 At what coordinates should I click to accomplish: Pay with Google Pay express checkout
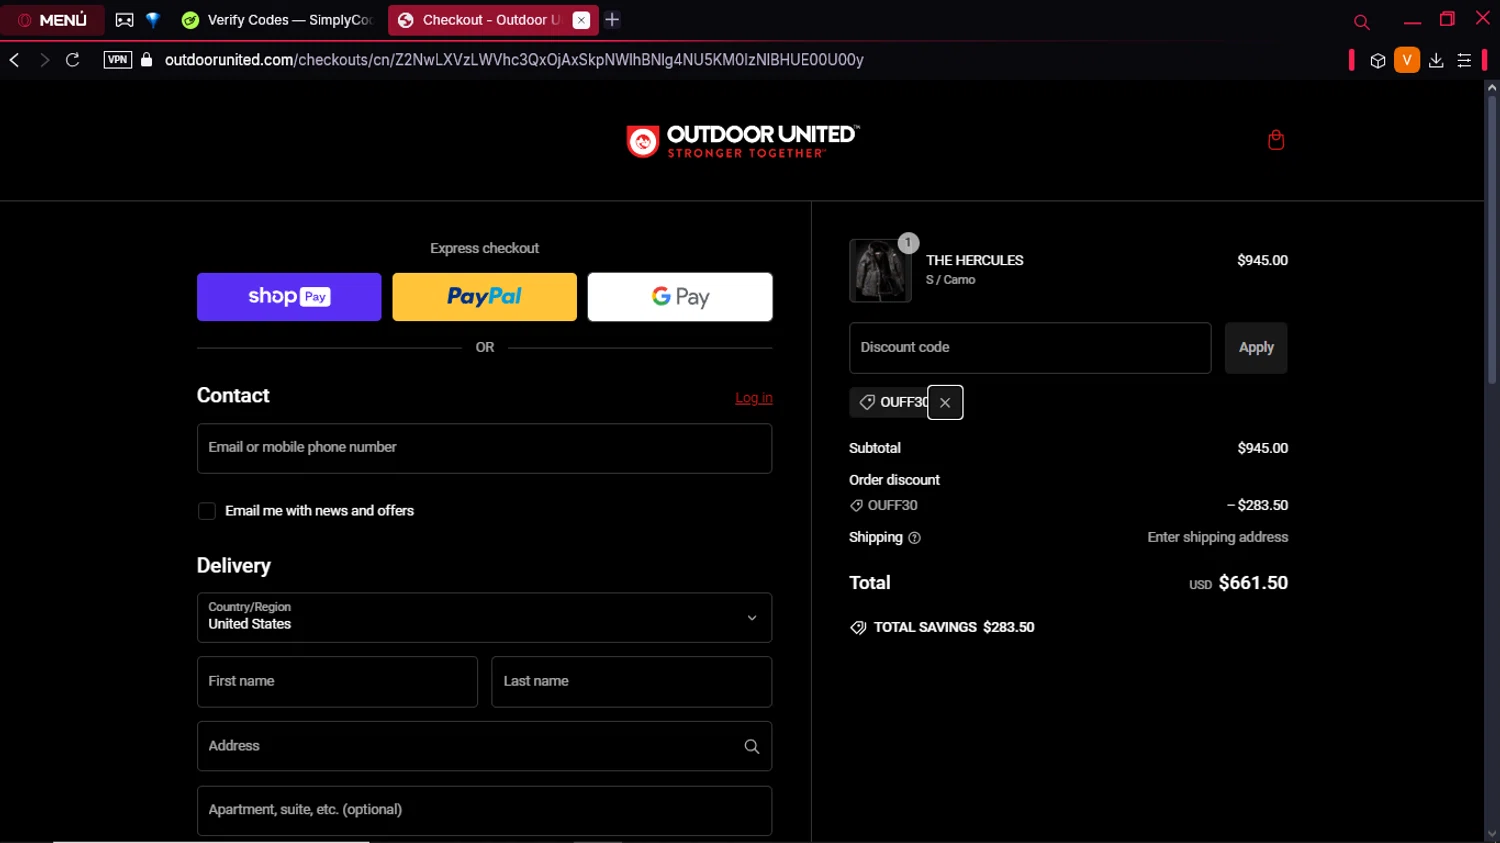pyautogui.click(x=680, y=297)
